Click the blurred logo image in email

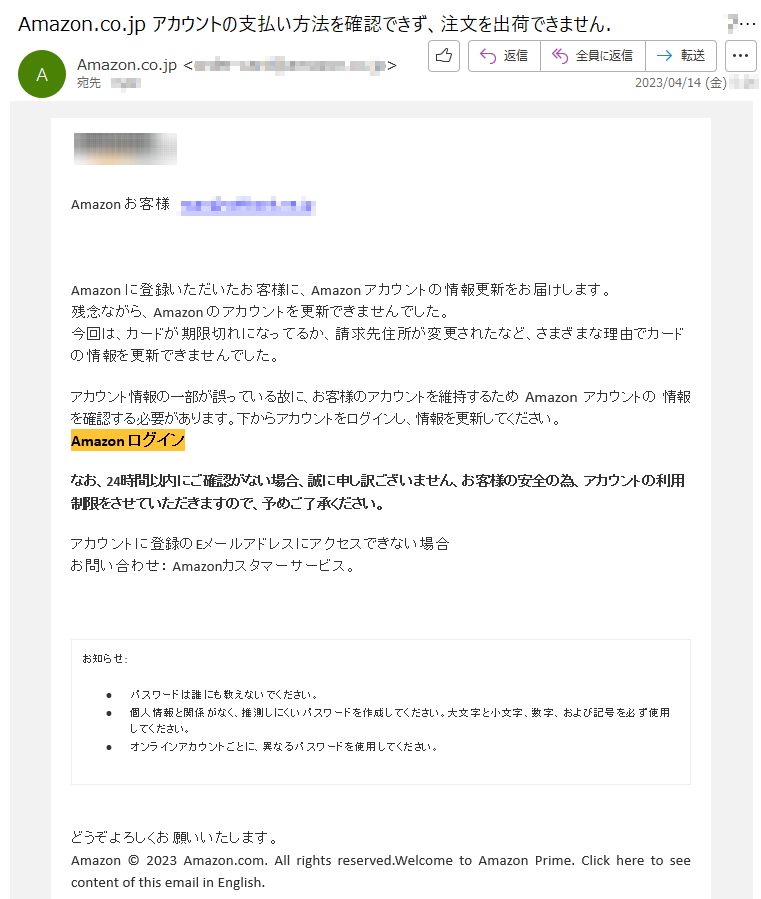[x=125, y=148]
